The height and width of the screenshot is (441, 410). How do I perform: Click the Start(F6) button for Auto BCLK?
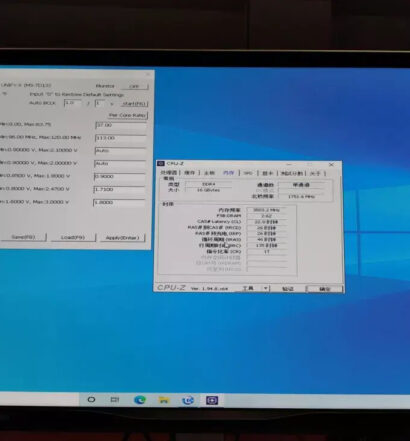click(134, 104)
